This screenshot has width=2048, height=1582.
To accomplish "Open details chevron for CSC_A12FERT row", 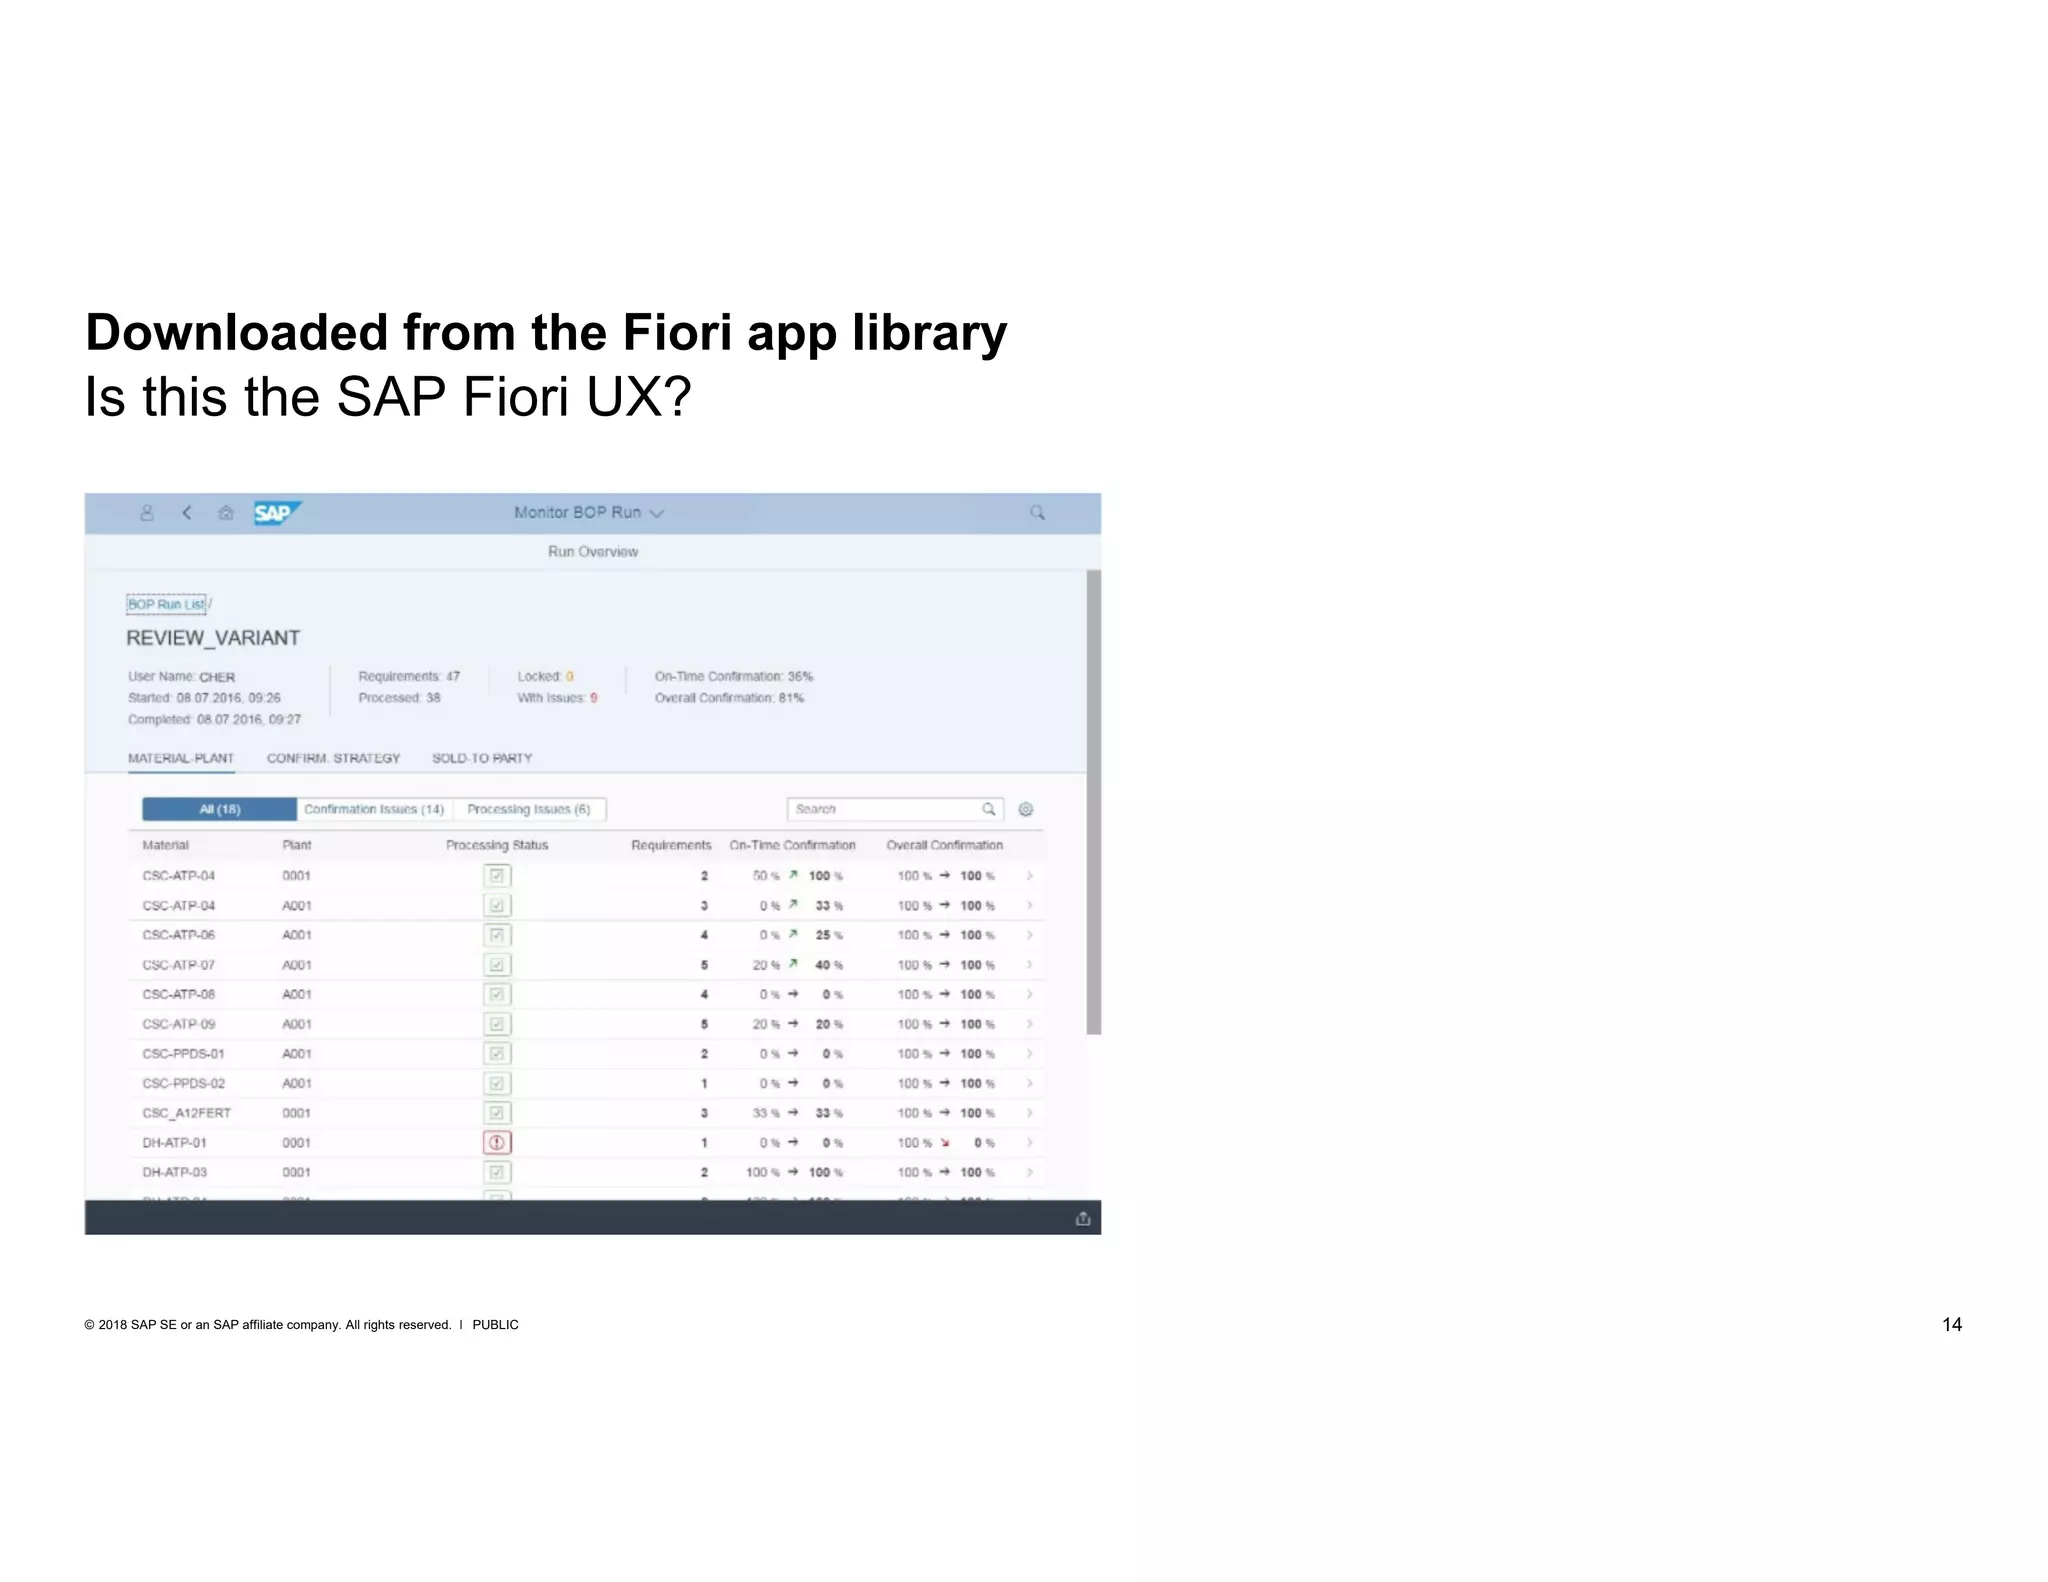I will 1029,1113.
